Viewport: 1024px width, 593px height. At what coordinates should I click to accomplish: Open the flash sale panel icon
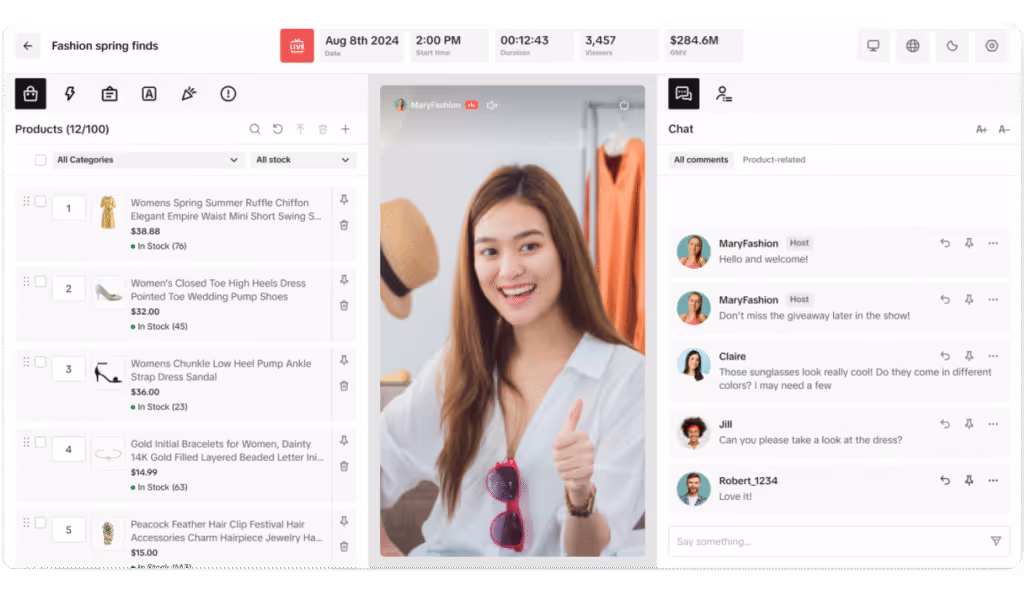click(69, 93)
